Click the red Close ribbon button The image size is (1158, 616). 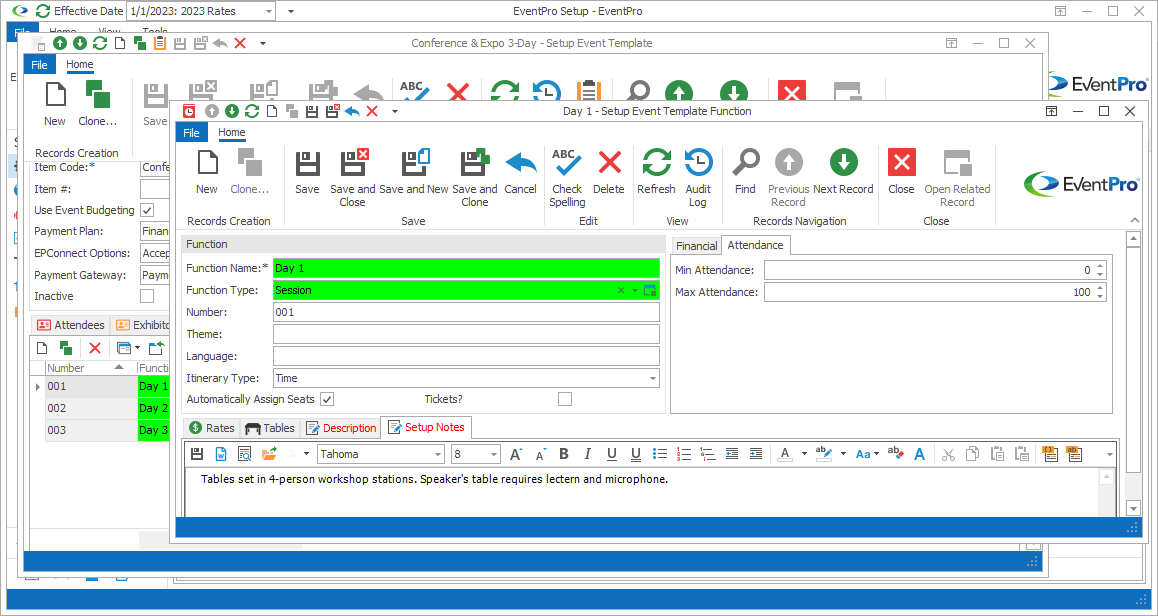click(x=902, y=171)
